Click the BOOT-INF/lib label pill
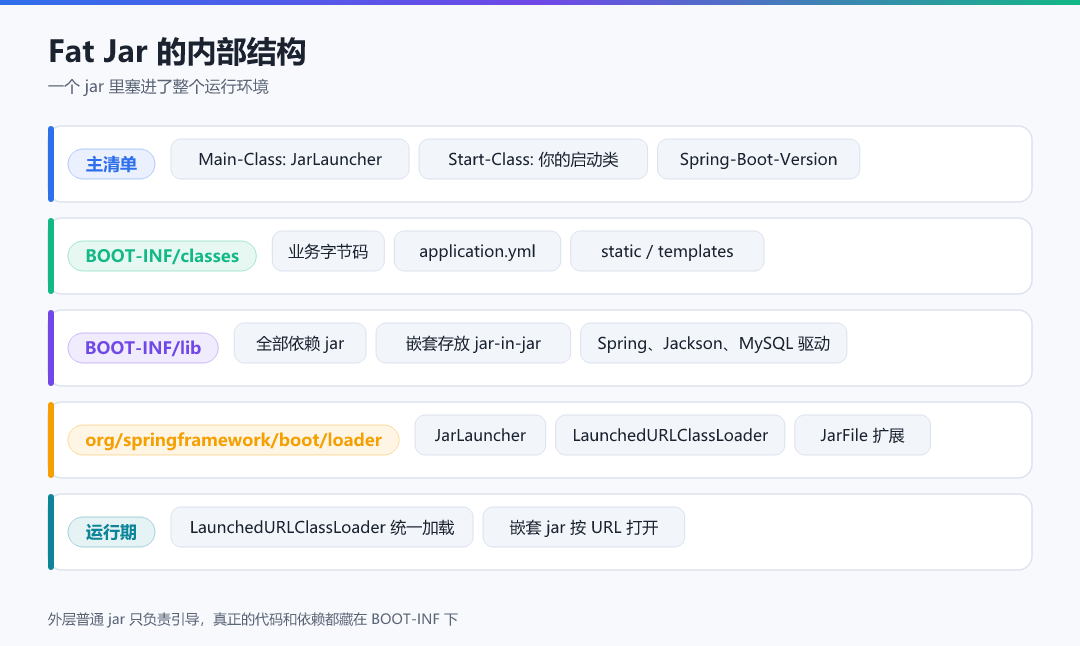The height and width of the screenshot is (646, 1080). 143,348
